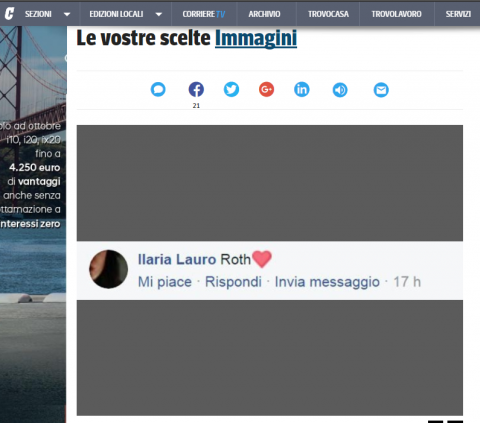Viewport: 480px width, 423px height.
Task: Follow the Immagini headline link
Action: click(256, 38)
